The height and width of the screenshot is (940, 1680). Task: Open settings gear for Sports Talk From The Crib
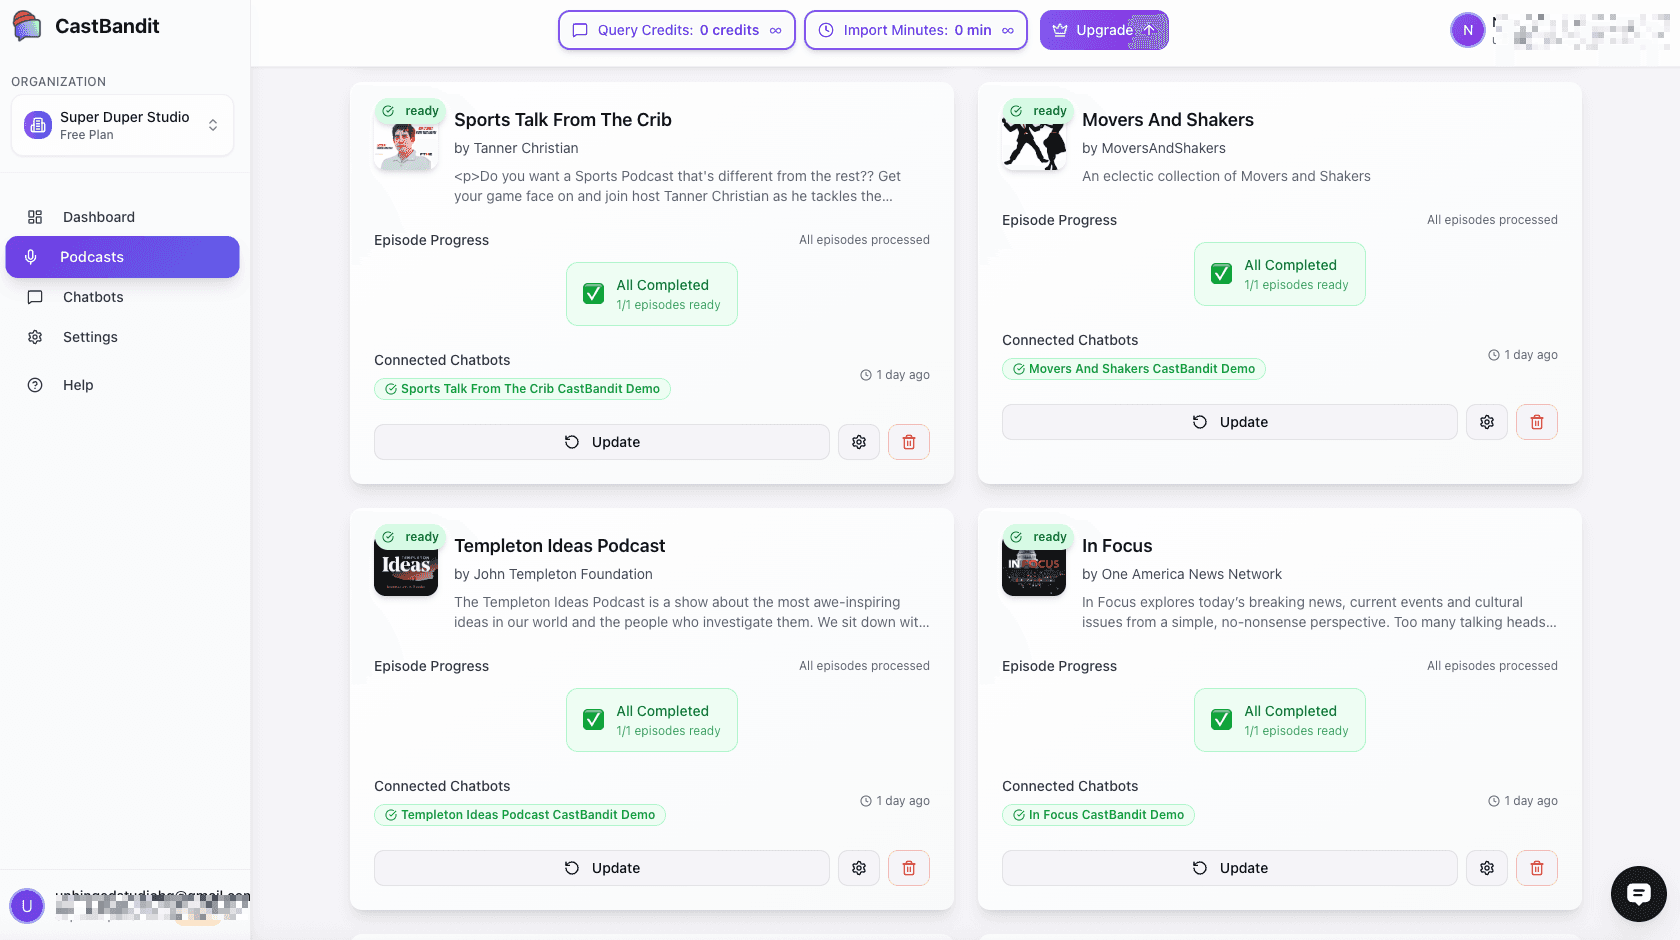click(858, 441)
